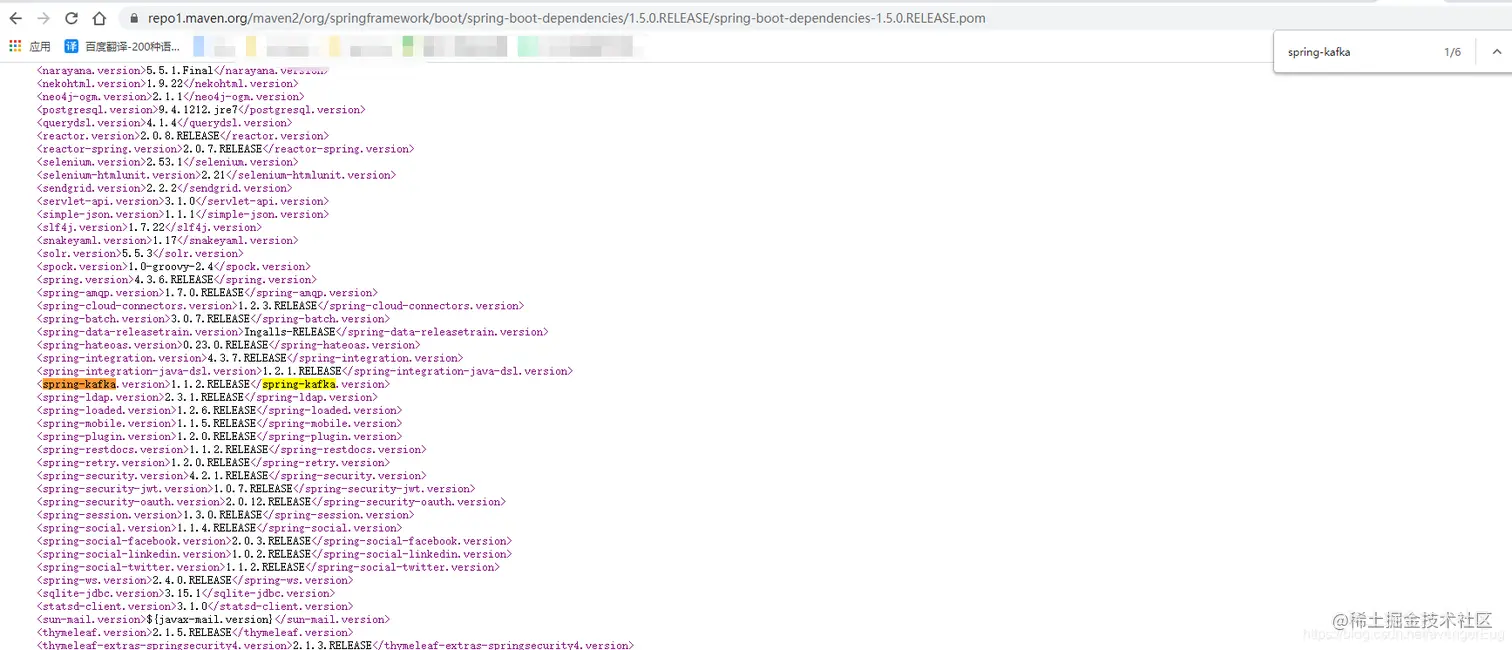
Task: Click the browser forward arrow
Action: [44, 19]
